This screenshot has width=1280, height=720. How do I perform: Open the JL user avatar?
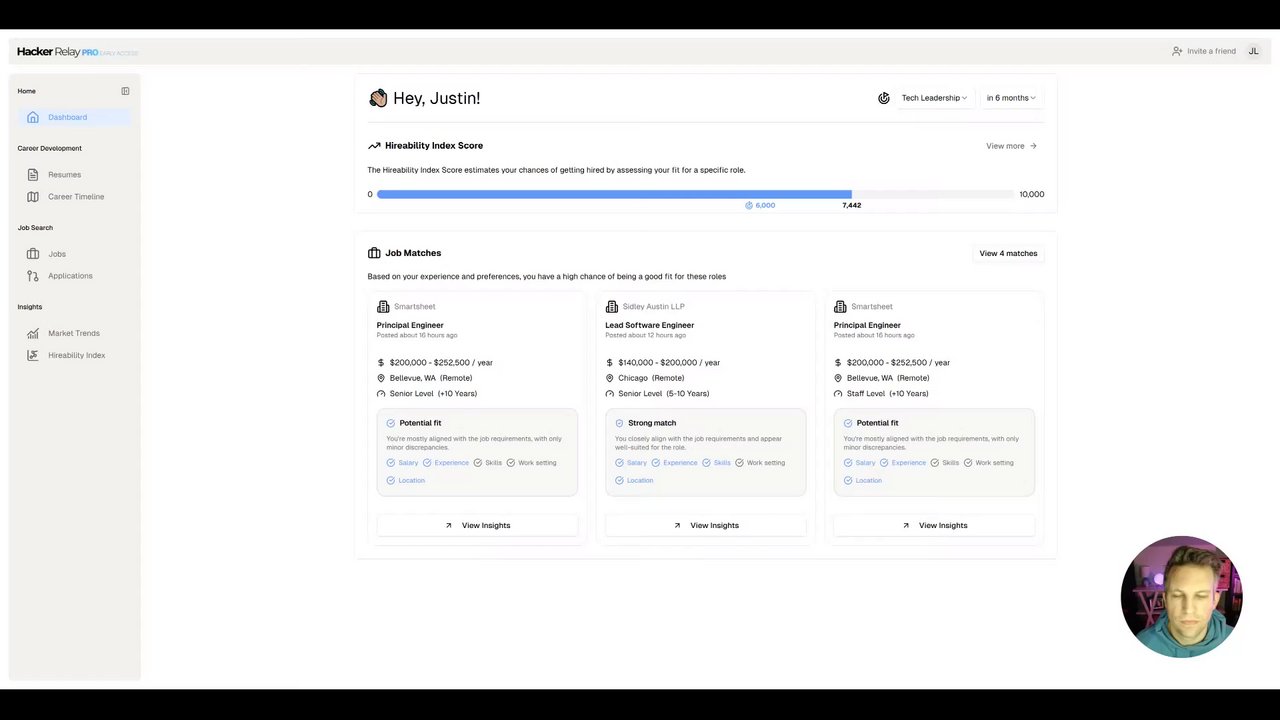pyautogui.click(x=1253, y=51)
